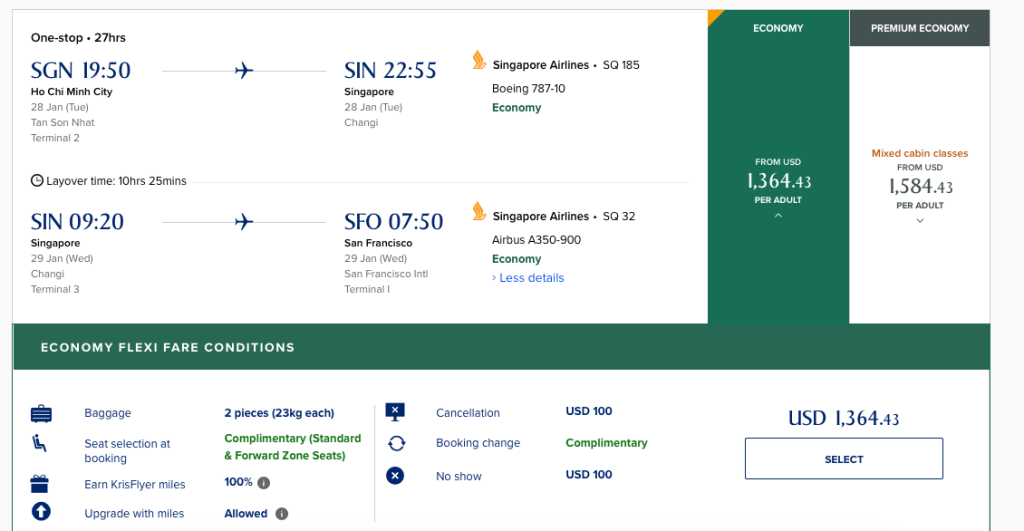Click airplane icon on SGN to SIN leg
This screenshot has height=531, width=1024.
point(243,71)
